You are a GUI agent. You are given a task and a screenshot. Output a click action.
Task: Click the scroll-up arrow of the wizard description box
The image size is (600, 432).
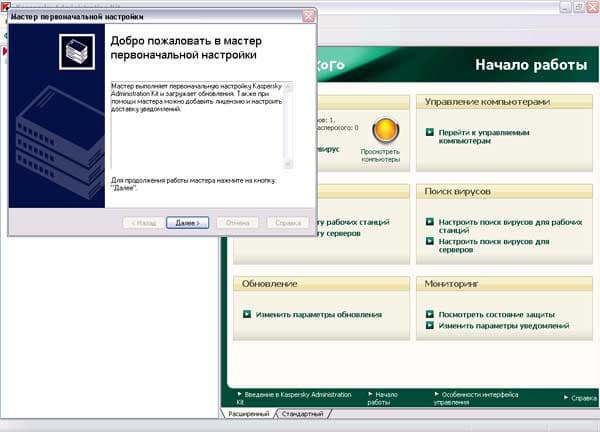tap(289, 86)
